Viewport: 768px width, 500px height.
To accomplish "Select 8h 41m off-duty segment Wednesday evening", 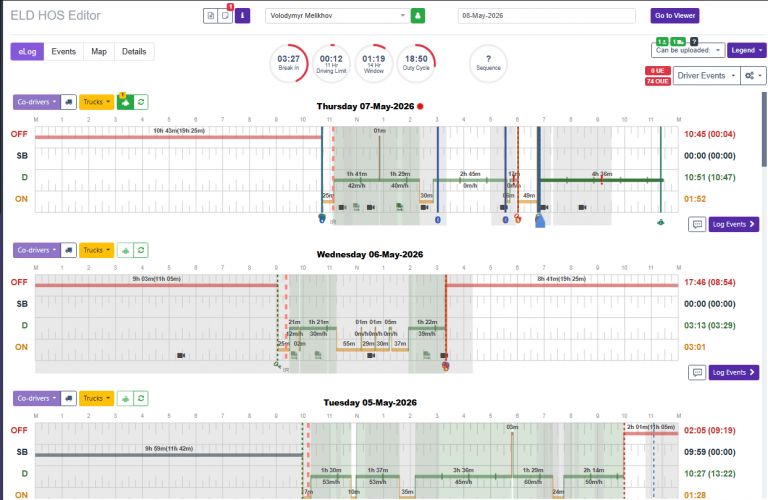I will [x=562, y=285].
